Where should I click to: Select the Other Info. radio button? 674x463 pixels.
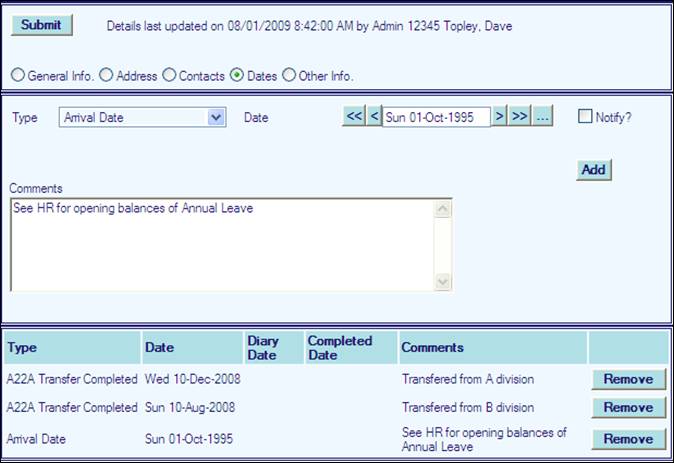pos(290,75)
